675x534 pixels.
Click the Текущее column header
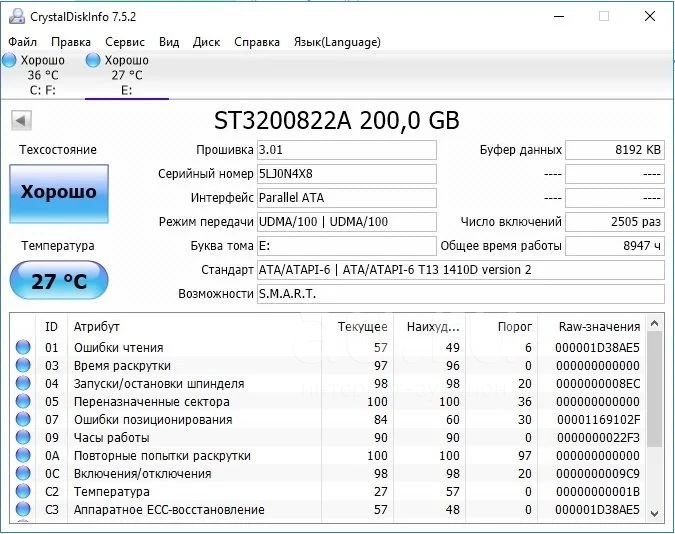[357, 327]
